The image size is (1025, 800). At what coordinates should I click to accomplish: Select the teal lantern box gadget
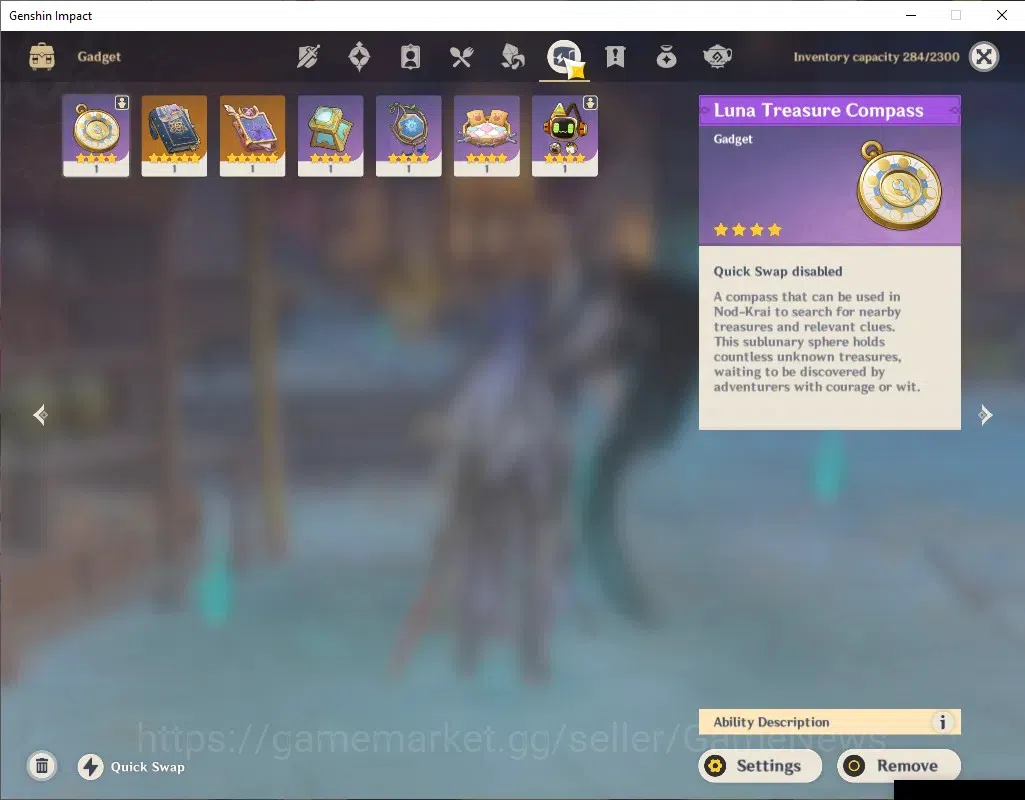(330, 136)
